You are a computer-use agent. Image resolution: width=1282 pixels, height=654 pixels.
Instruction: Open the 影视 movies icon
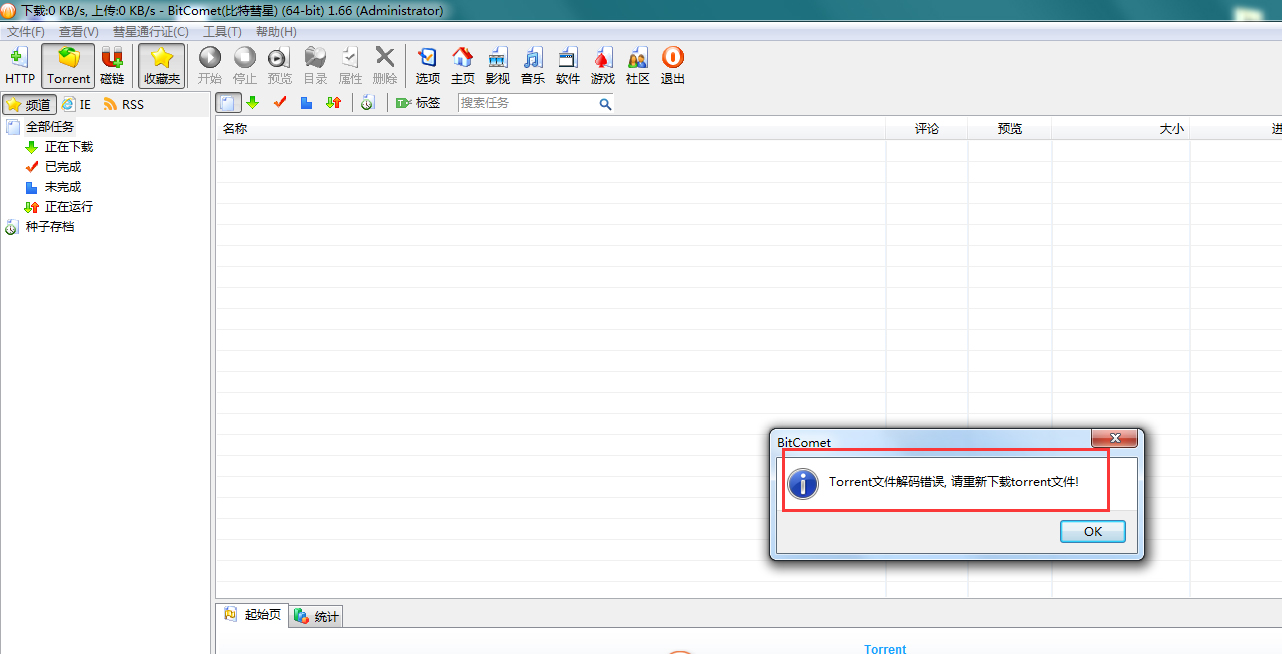tap(498, 65)
